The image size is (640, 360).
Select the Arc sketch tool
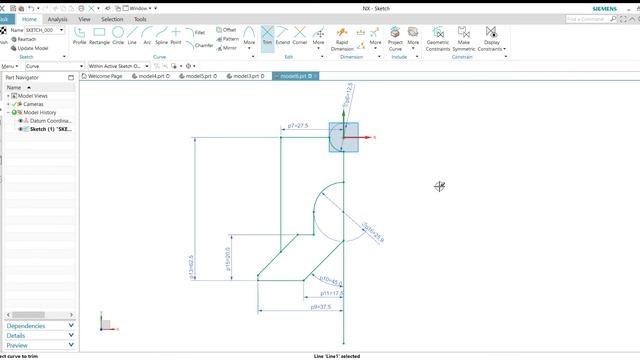[147, 36]
